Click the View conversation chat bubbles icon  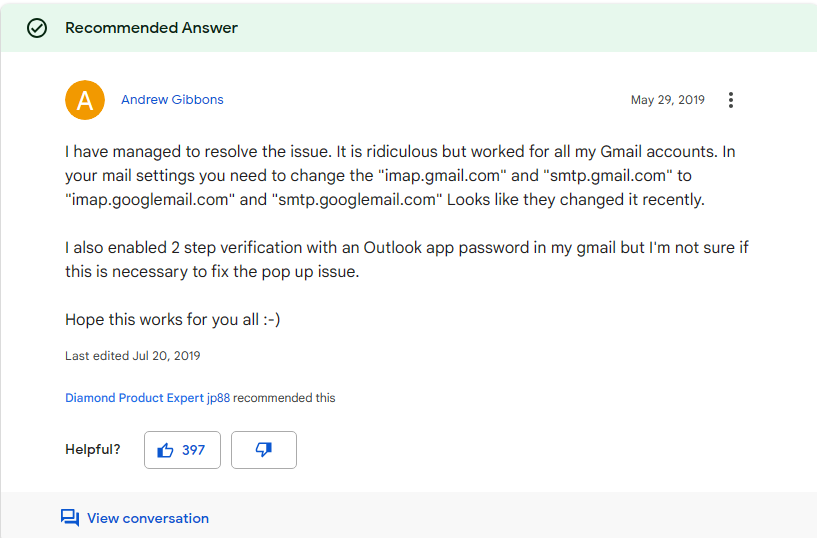(70, 518)
